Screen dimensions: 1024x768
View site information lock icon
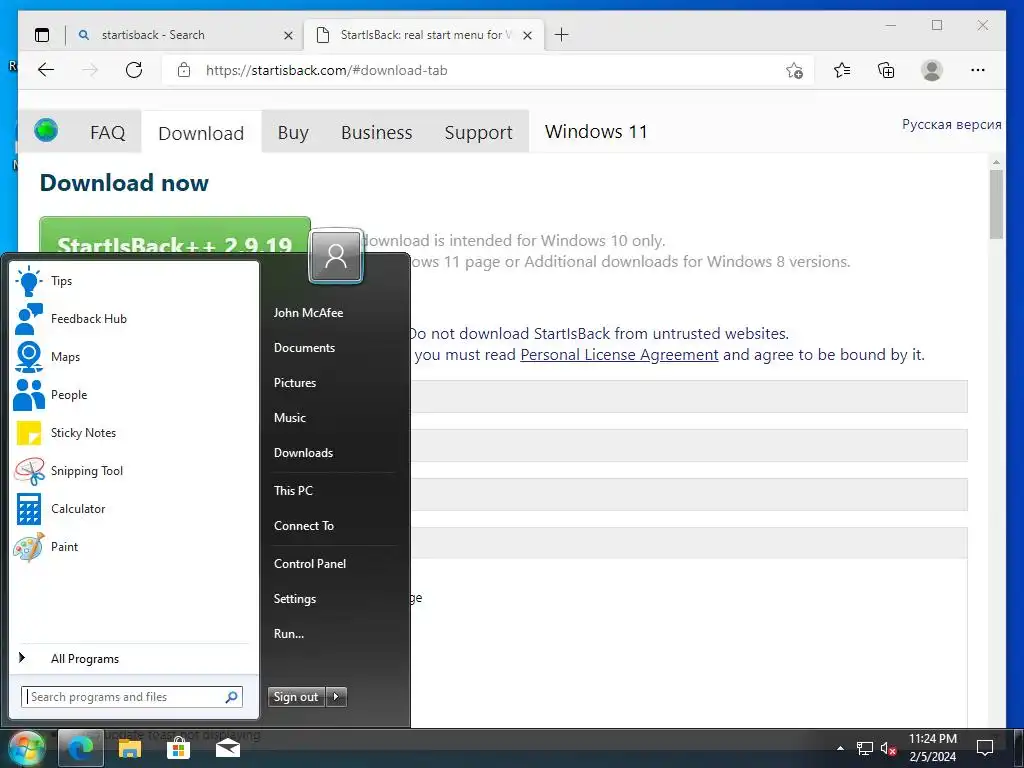click(x=184, y=70)
